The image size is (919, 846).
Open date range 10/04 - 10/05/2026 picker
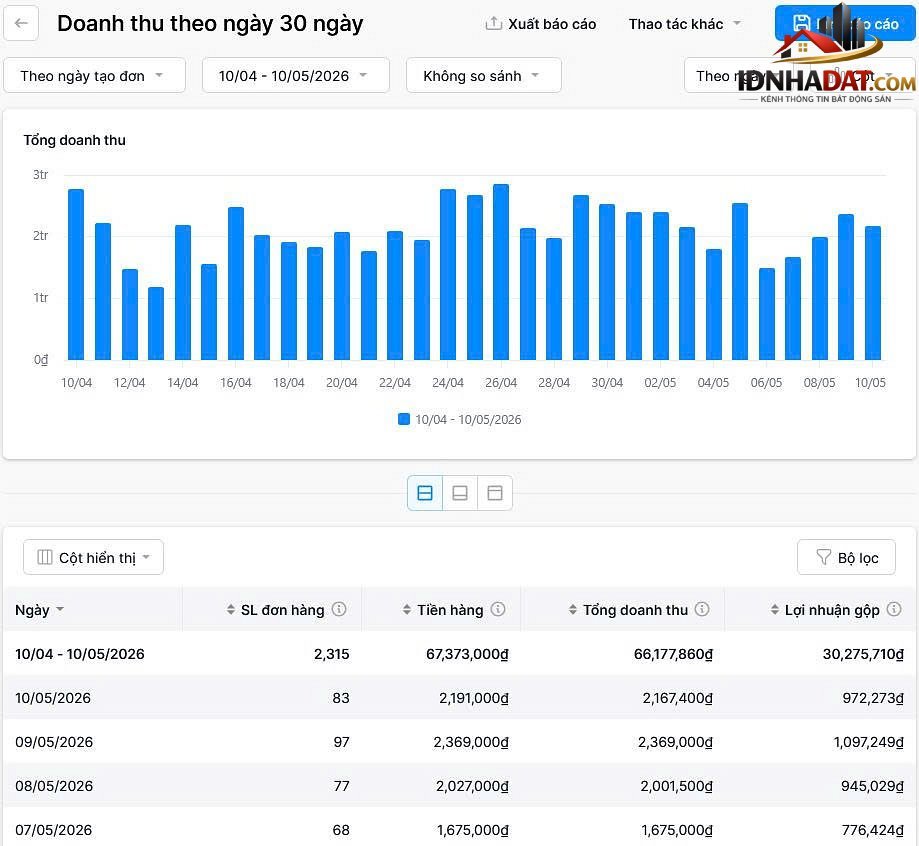[x=296, y=76]
